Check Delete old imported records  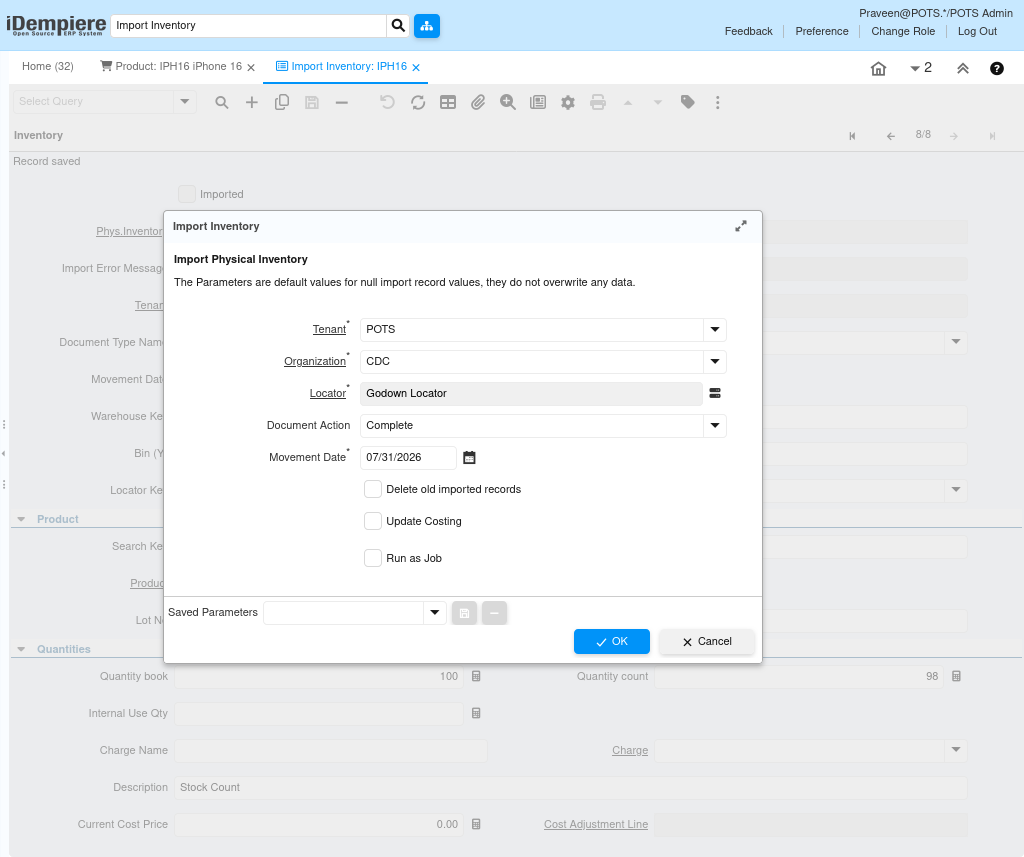point(373,489)
